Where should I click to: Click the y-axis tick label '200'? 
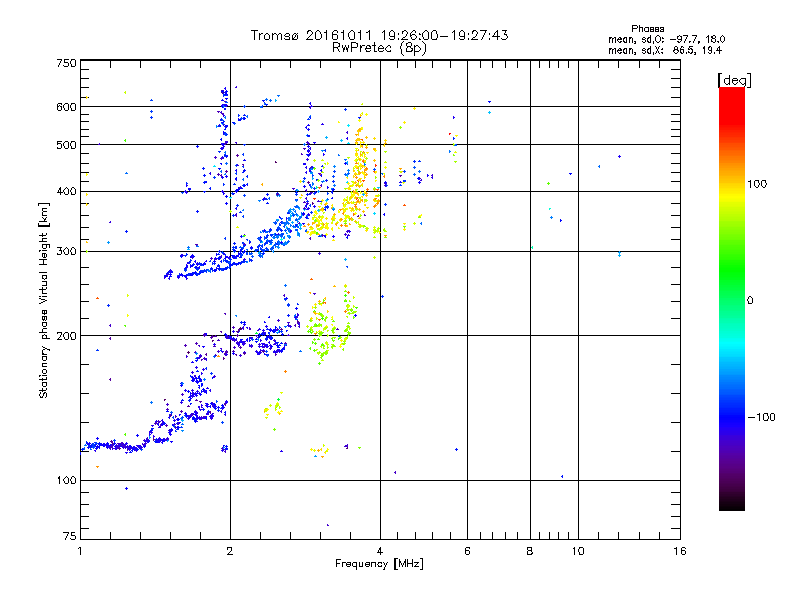66,336
